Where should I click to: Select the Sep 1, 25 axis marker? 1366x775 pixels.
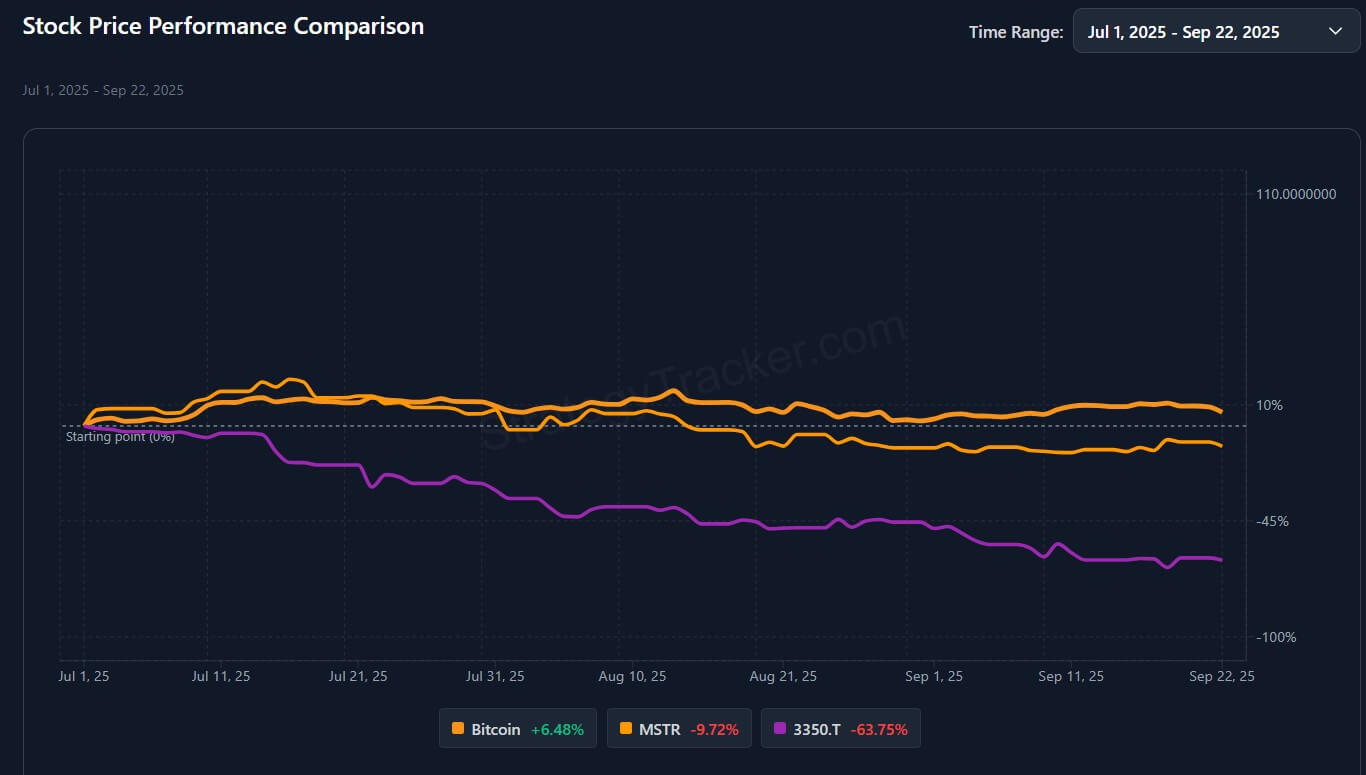pyautogui.click(x=934, y=677)
